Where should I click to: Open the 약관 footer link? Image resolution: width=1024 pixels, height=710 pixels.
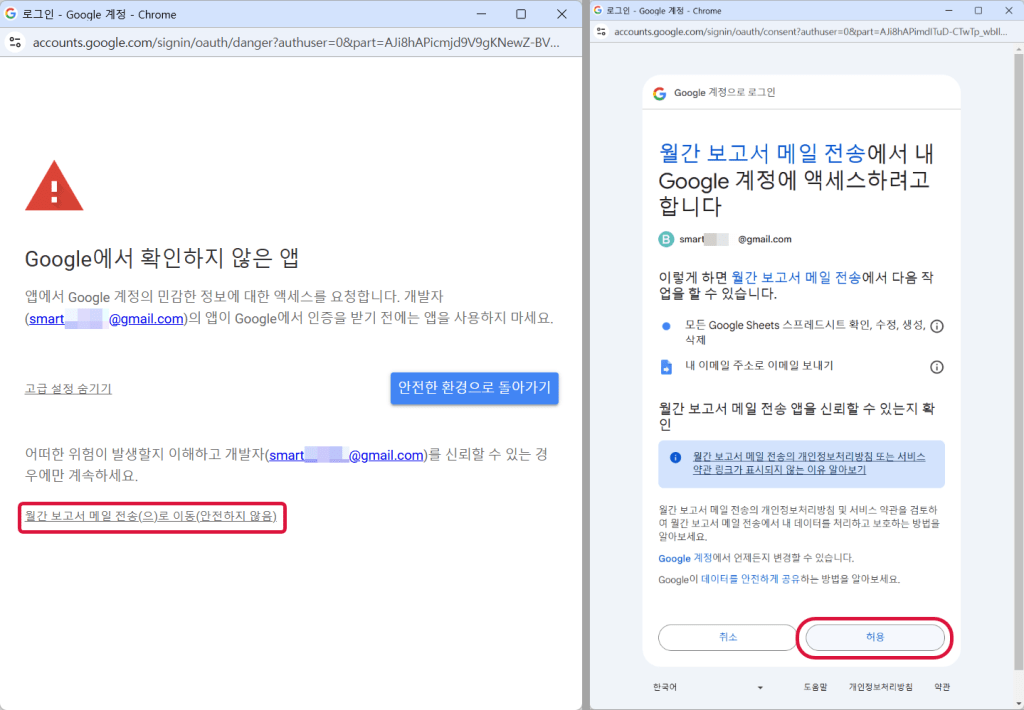point(942,688)
